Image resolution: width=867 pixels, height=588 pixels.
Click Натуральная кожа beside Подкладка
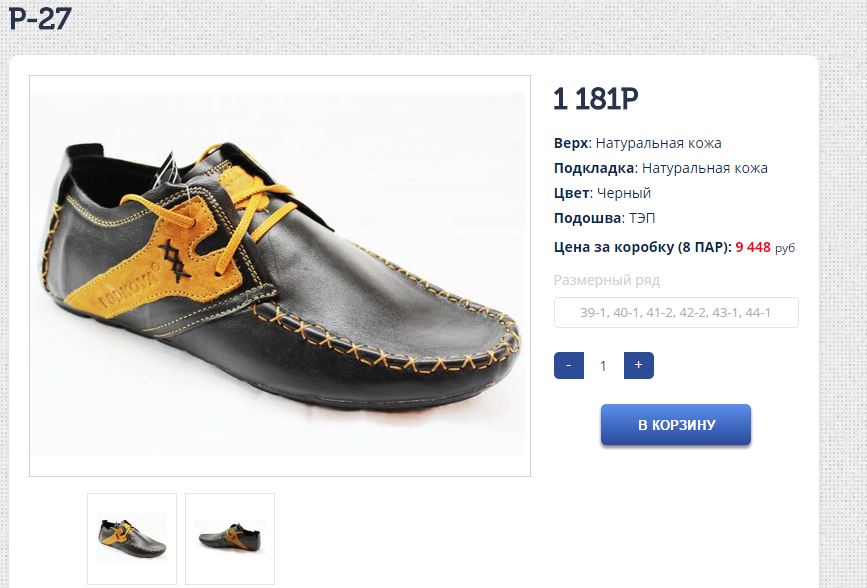point(704,168)
